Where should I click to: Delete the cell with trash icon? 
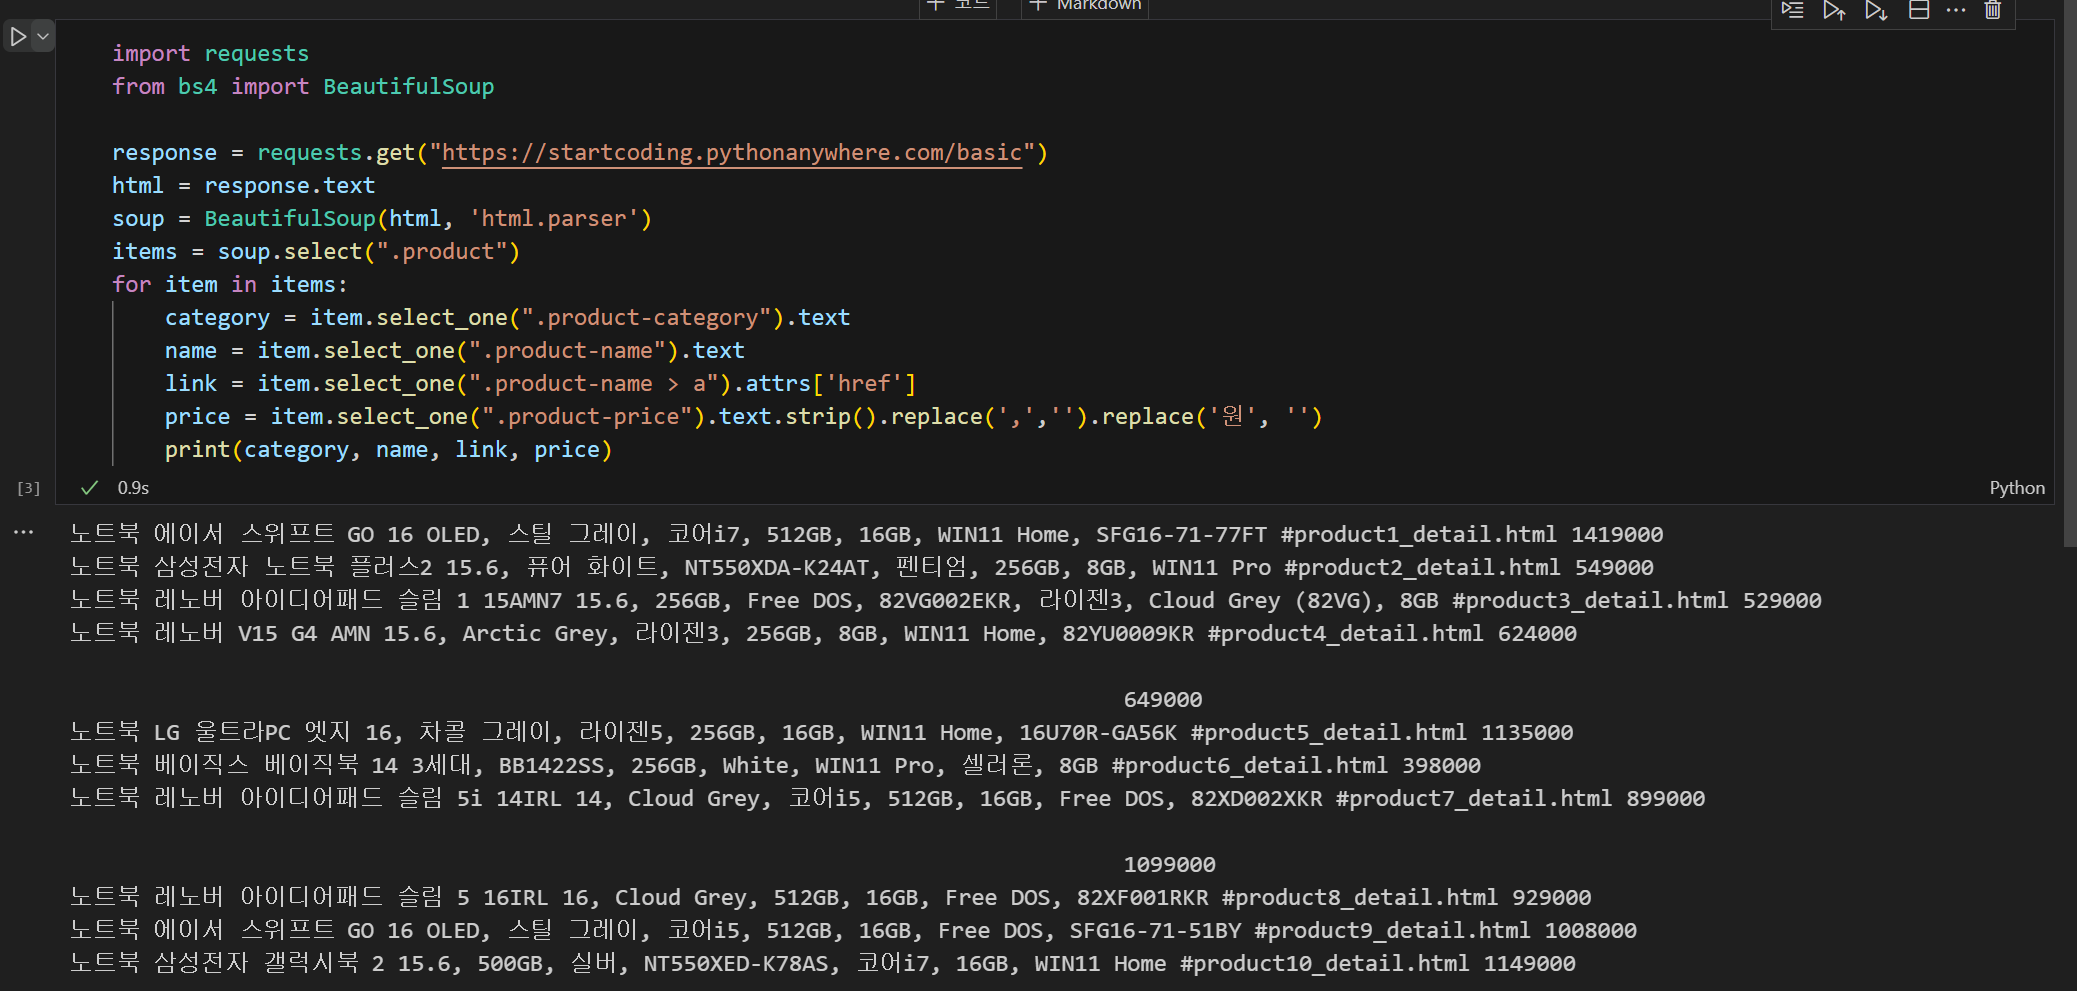click(1993, 10)
